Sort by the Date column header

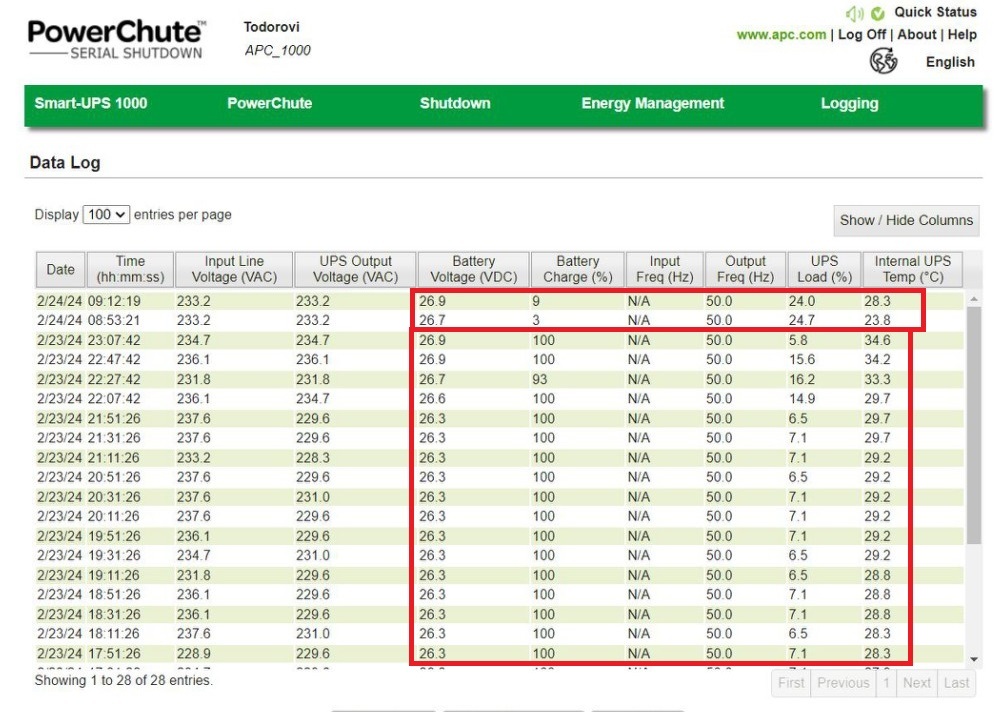[x=61, y=269]
